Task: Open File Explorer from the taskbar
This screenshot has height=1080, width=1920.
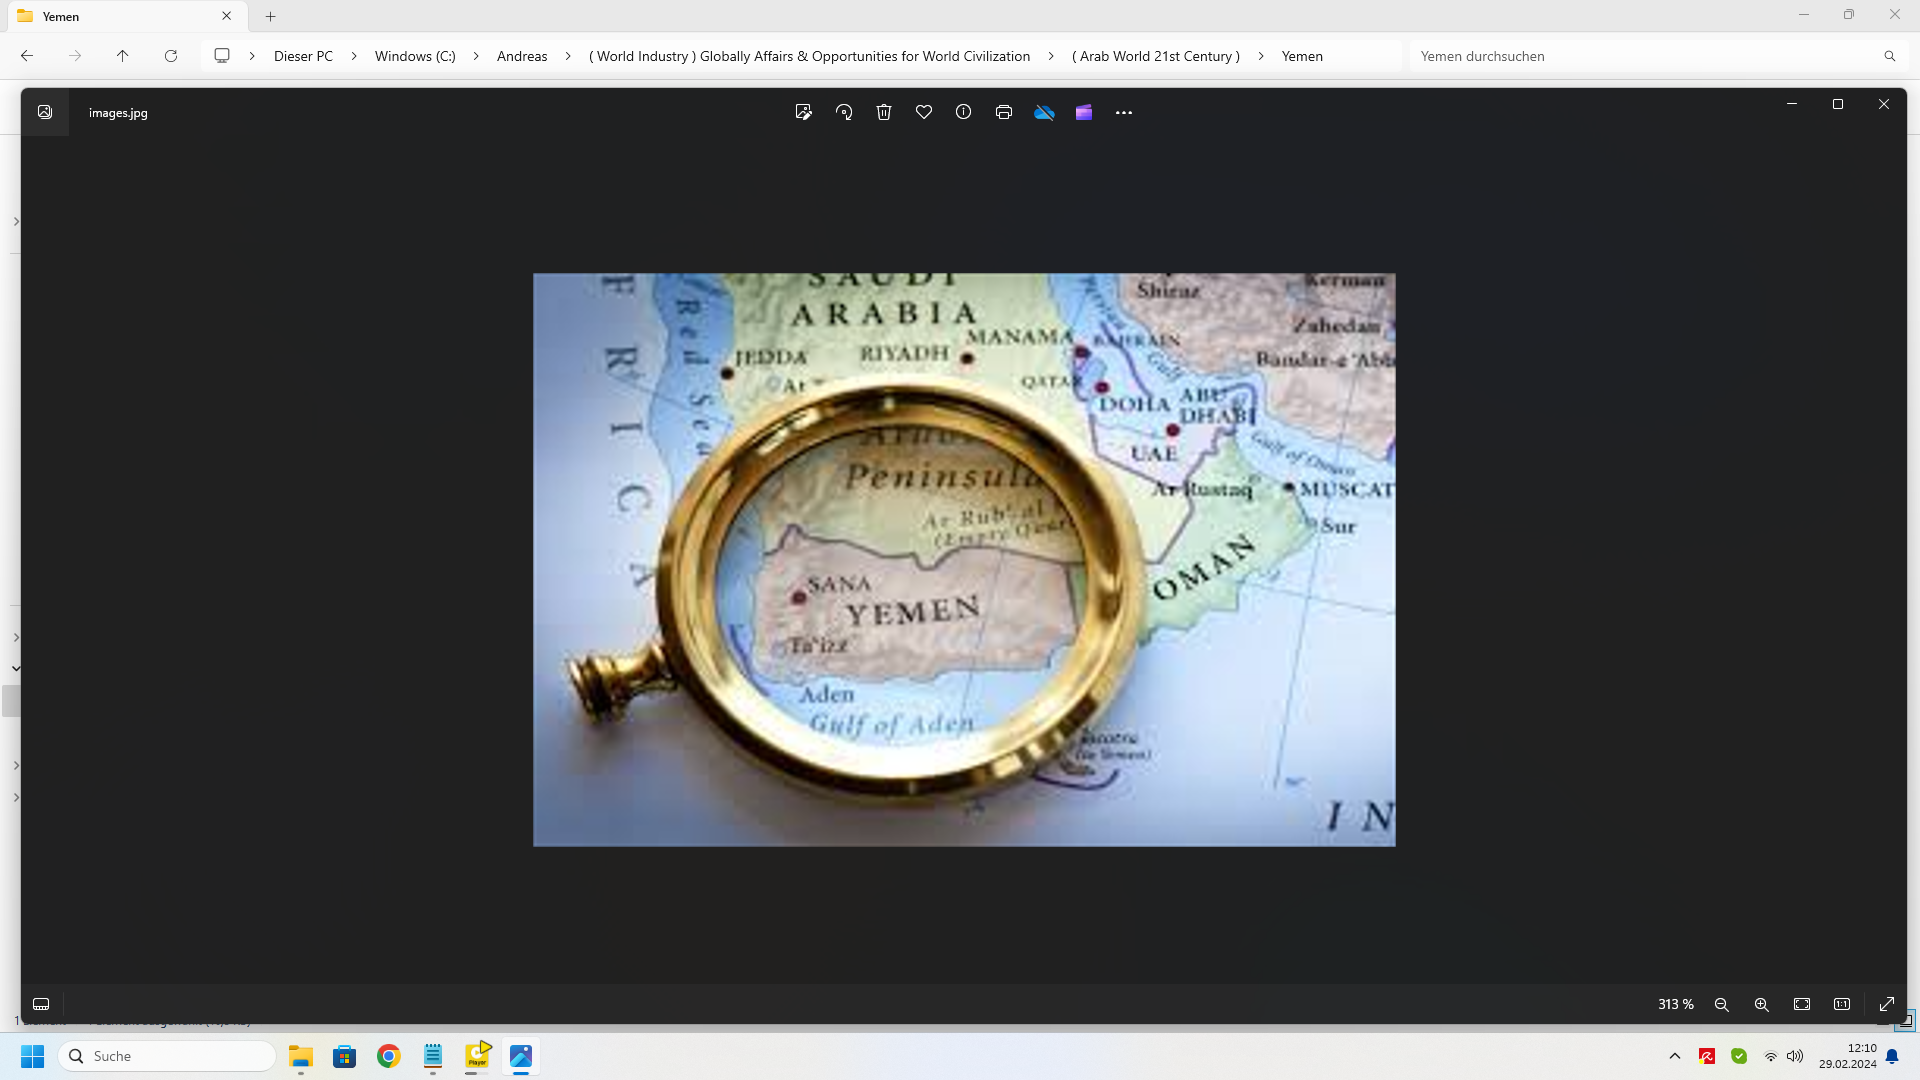Action: [301, 1056]
